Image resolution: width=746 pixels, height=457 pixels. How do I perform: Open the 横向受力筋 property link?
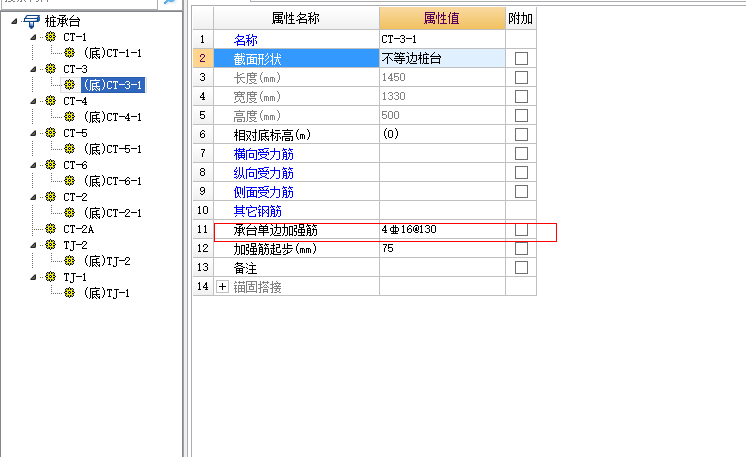point(264,154)
